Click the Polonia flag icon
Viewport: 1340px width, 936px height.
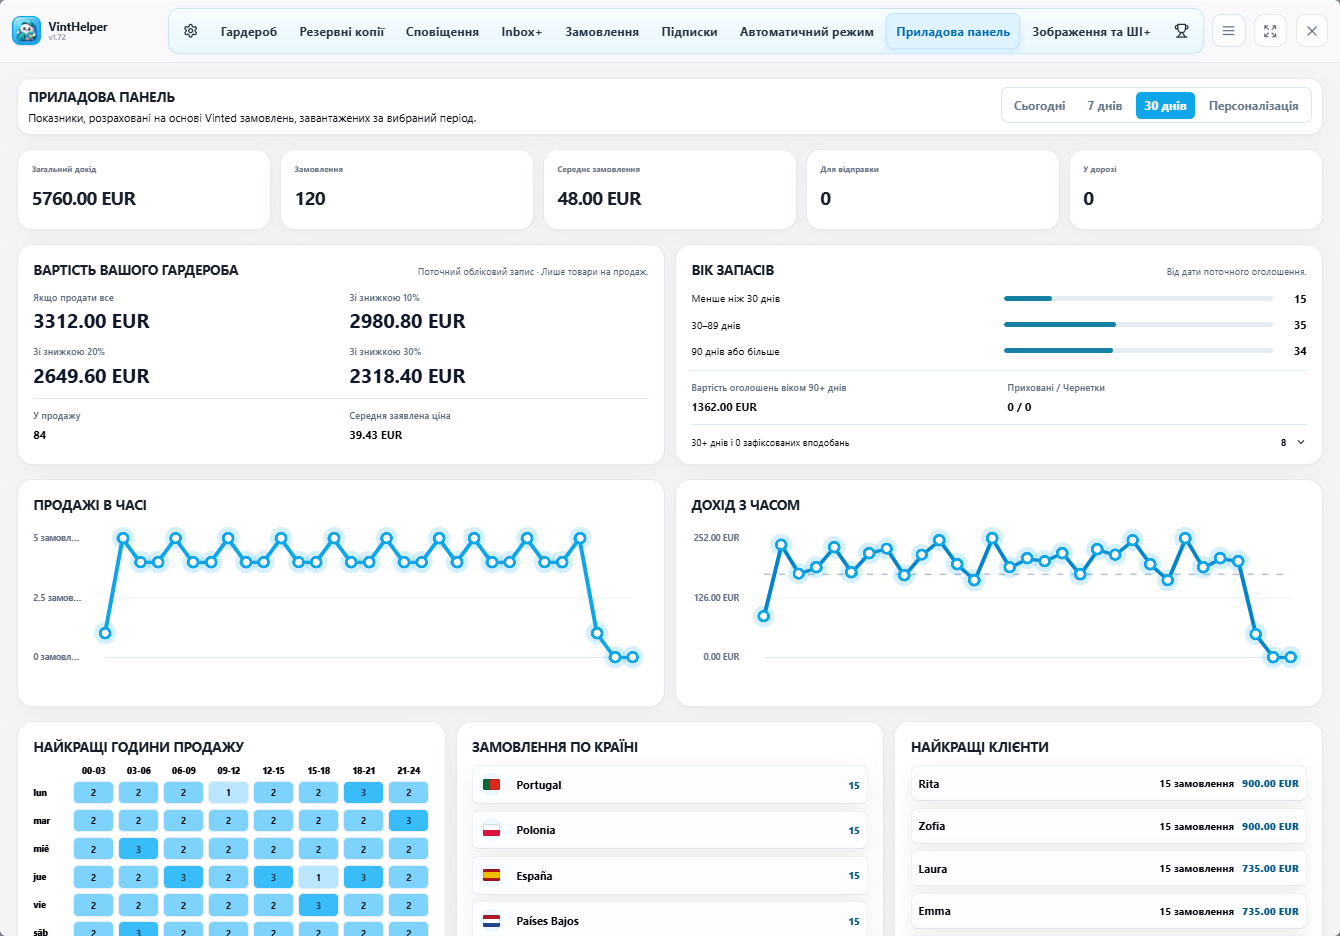[x=491, y=830]
